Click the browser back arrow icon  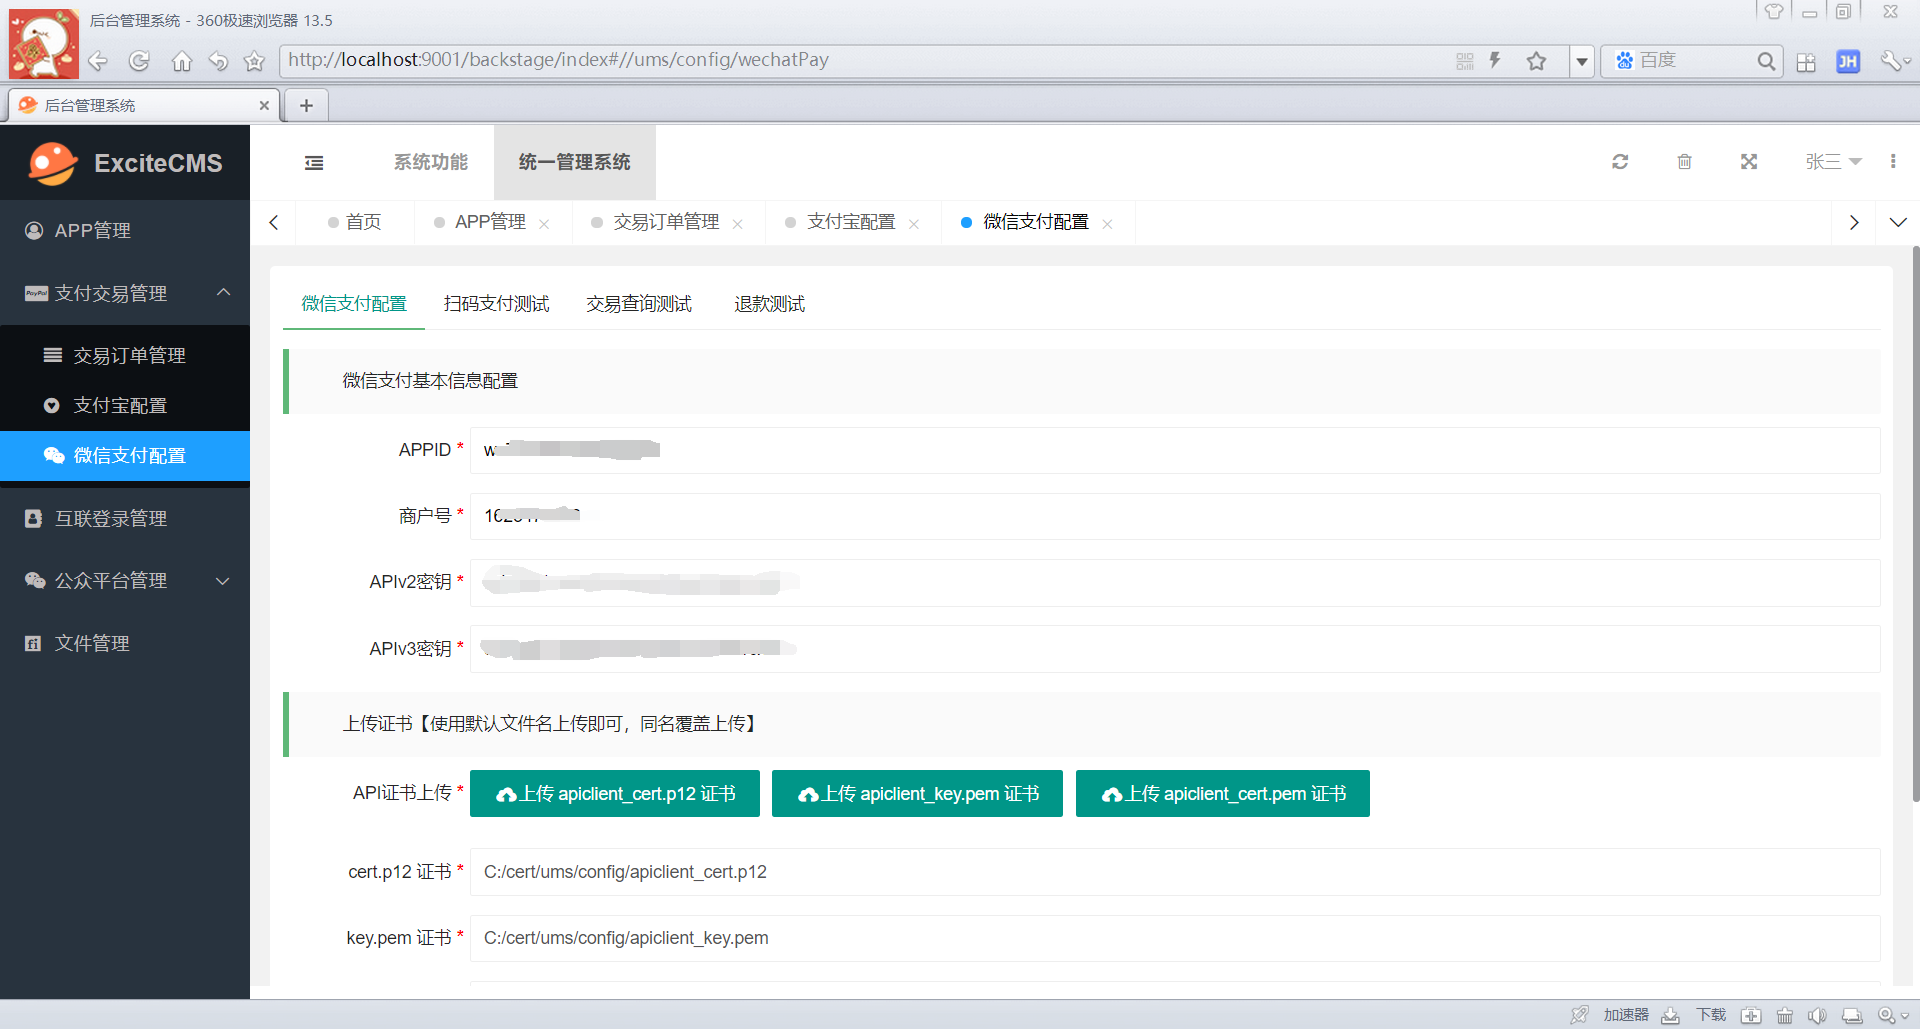tap(98, 61)
